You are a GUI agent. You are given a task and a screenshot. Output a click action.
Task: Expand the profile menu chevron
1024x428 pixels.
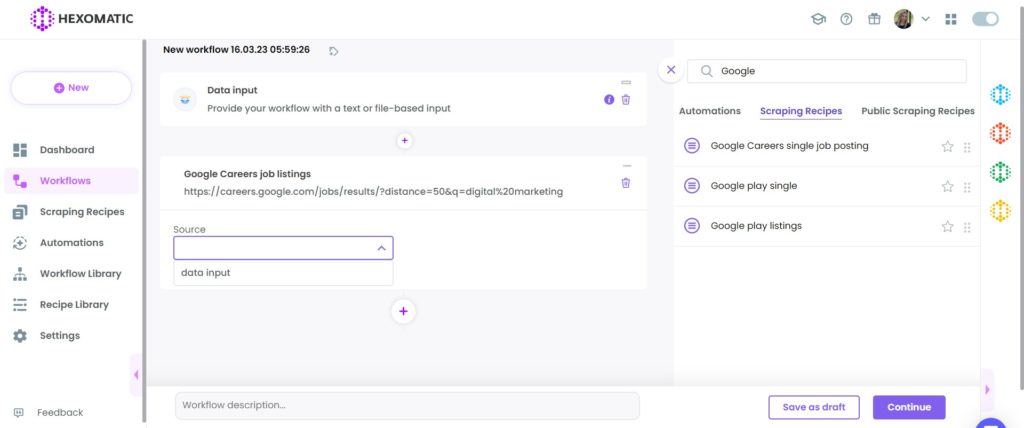coord(925,19)
